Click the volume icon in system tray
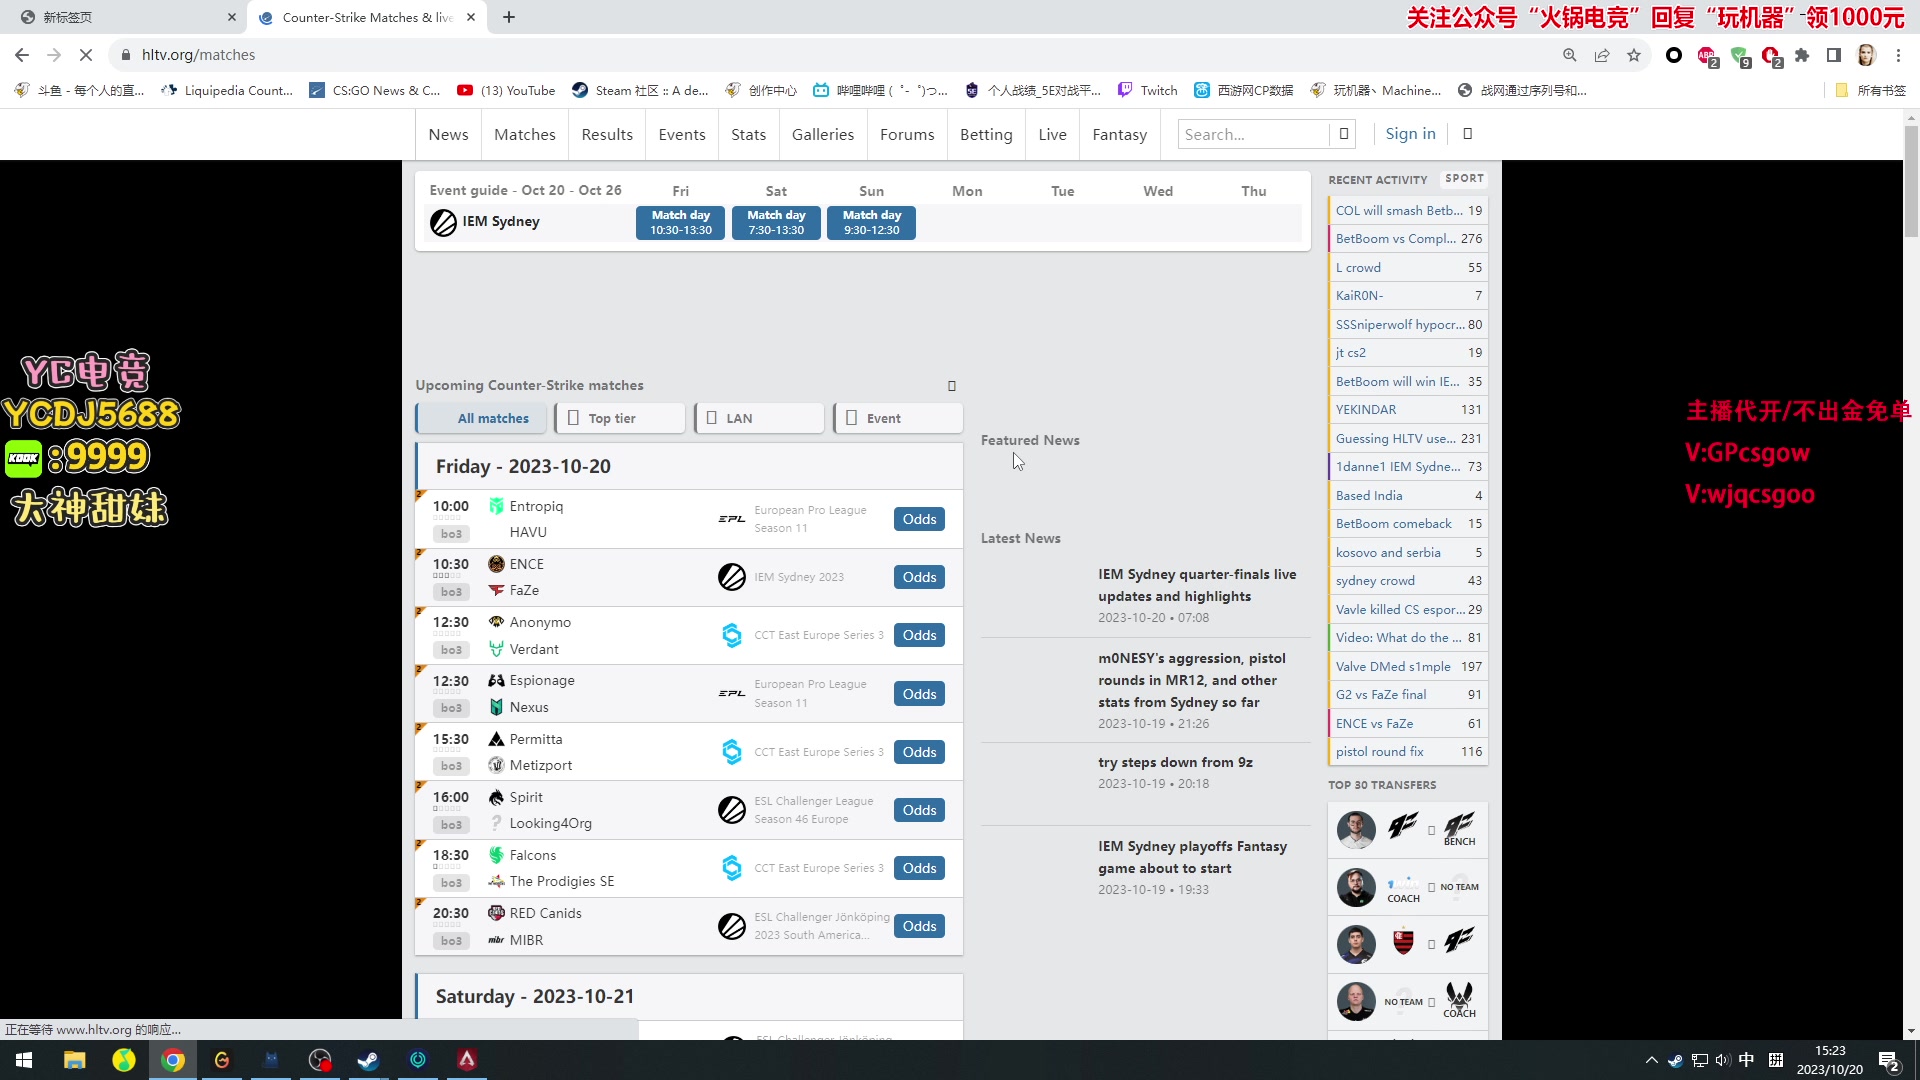 point(1722,1060)
